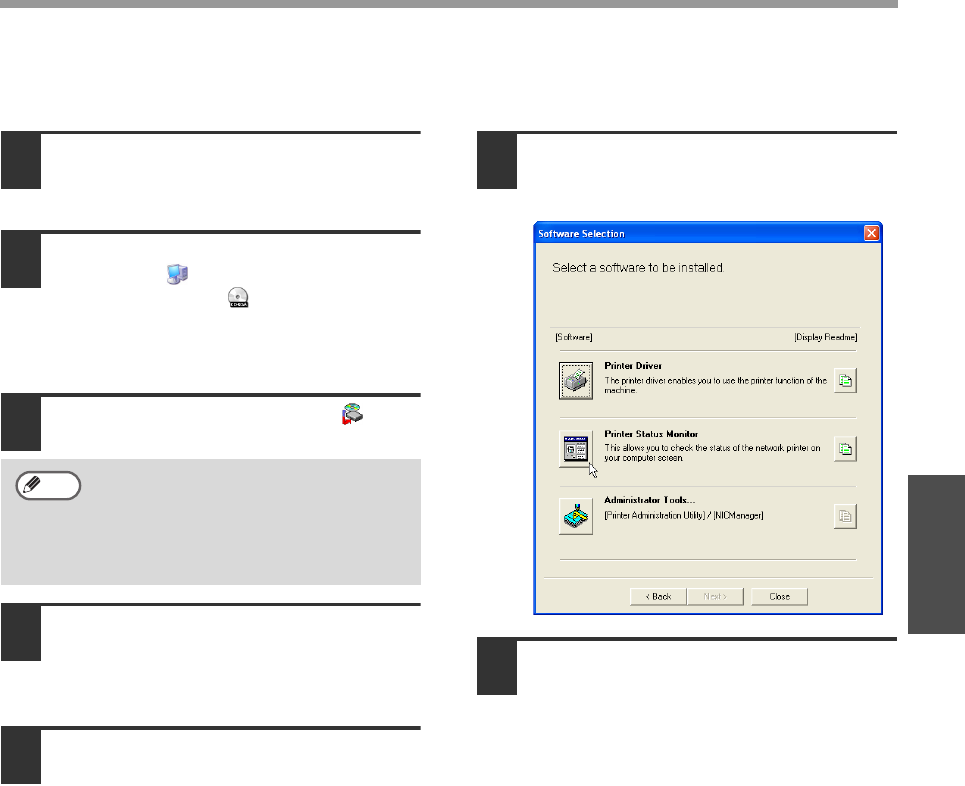Click the Printer Driver install icon button

(575, 380)
